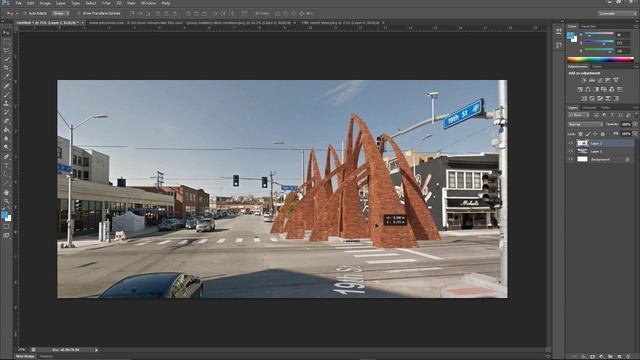Select the Hand tool
This screenshot has height=360, width=640.
tap(6, 193)
